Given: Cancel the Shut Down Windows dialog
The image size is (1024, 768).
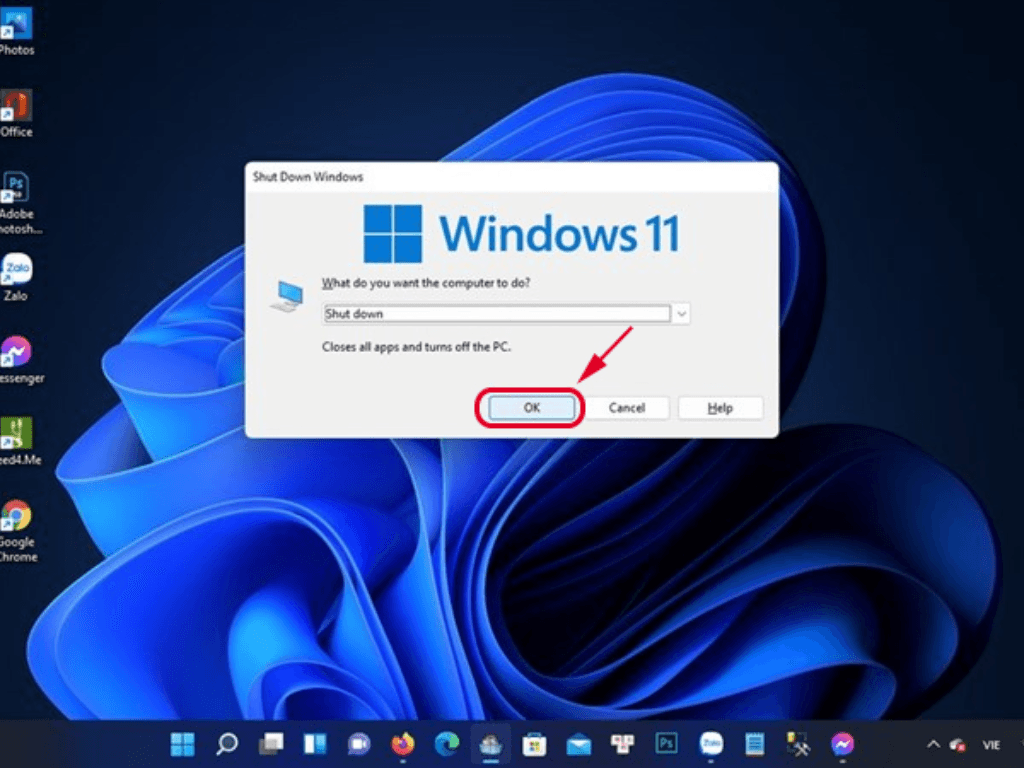Looking at the screenshot, I should 627,407.
